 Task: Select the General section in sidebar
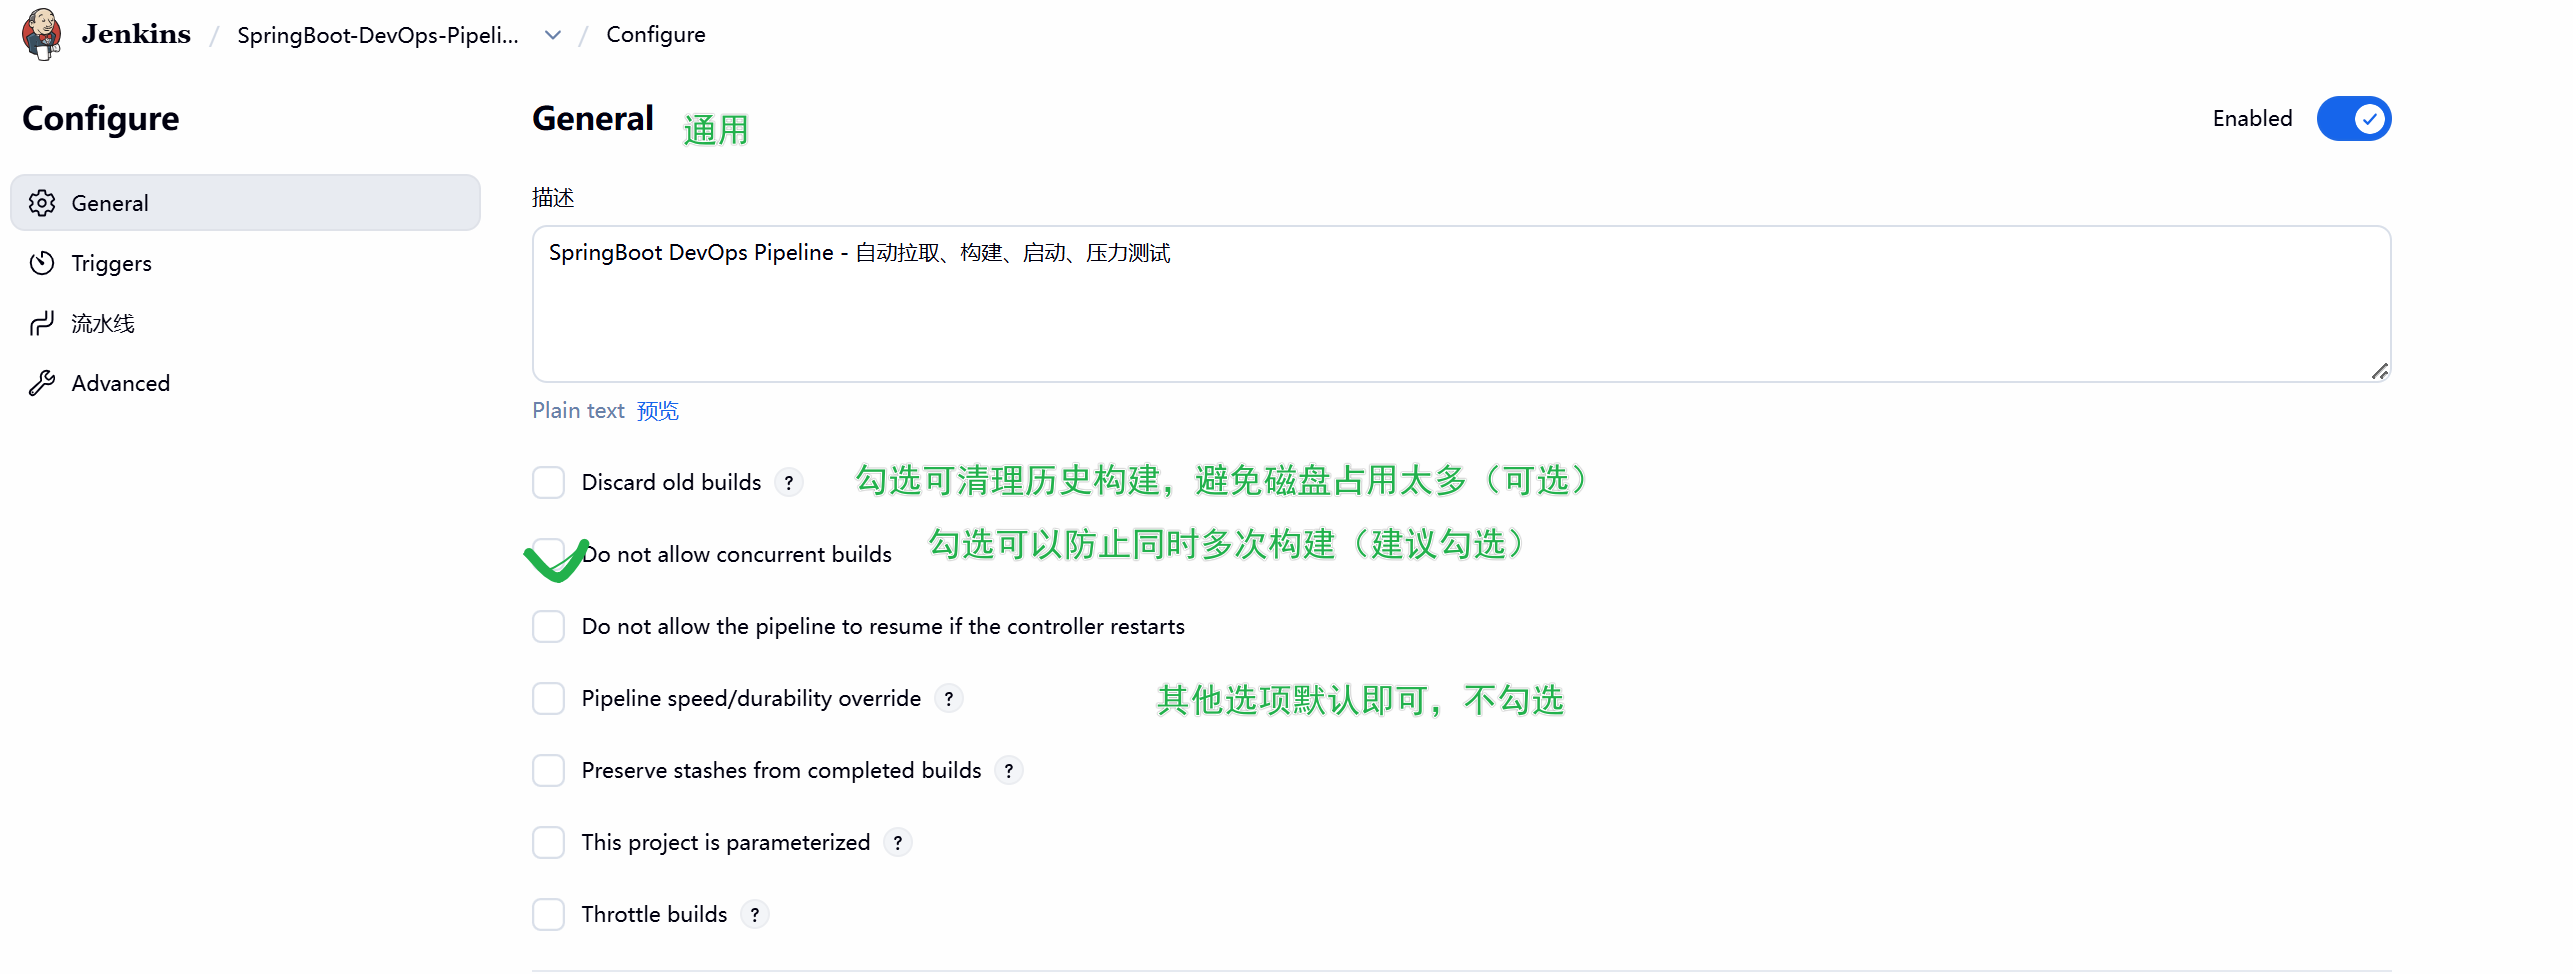245,203
